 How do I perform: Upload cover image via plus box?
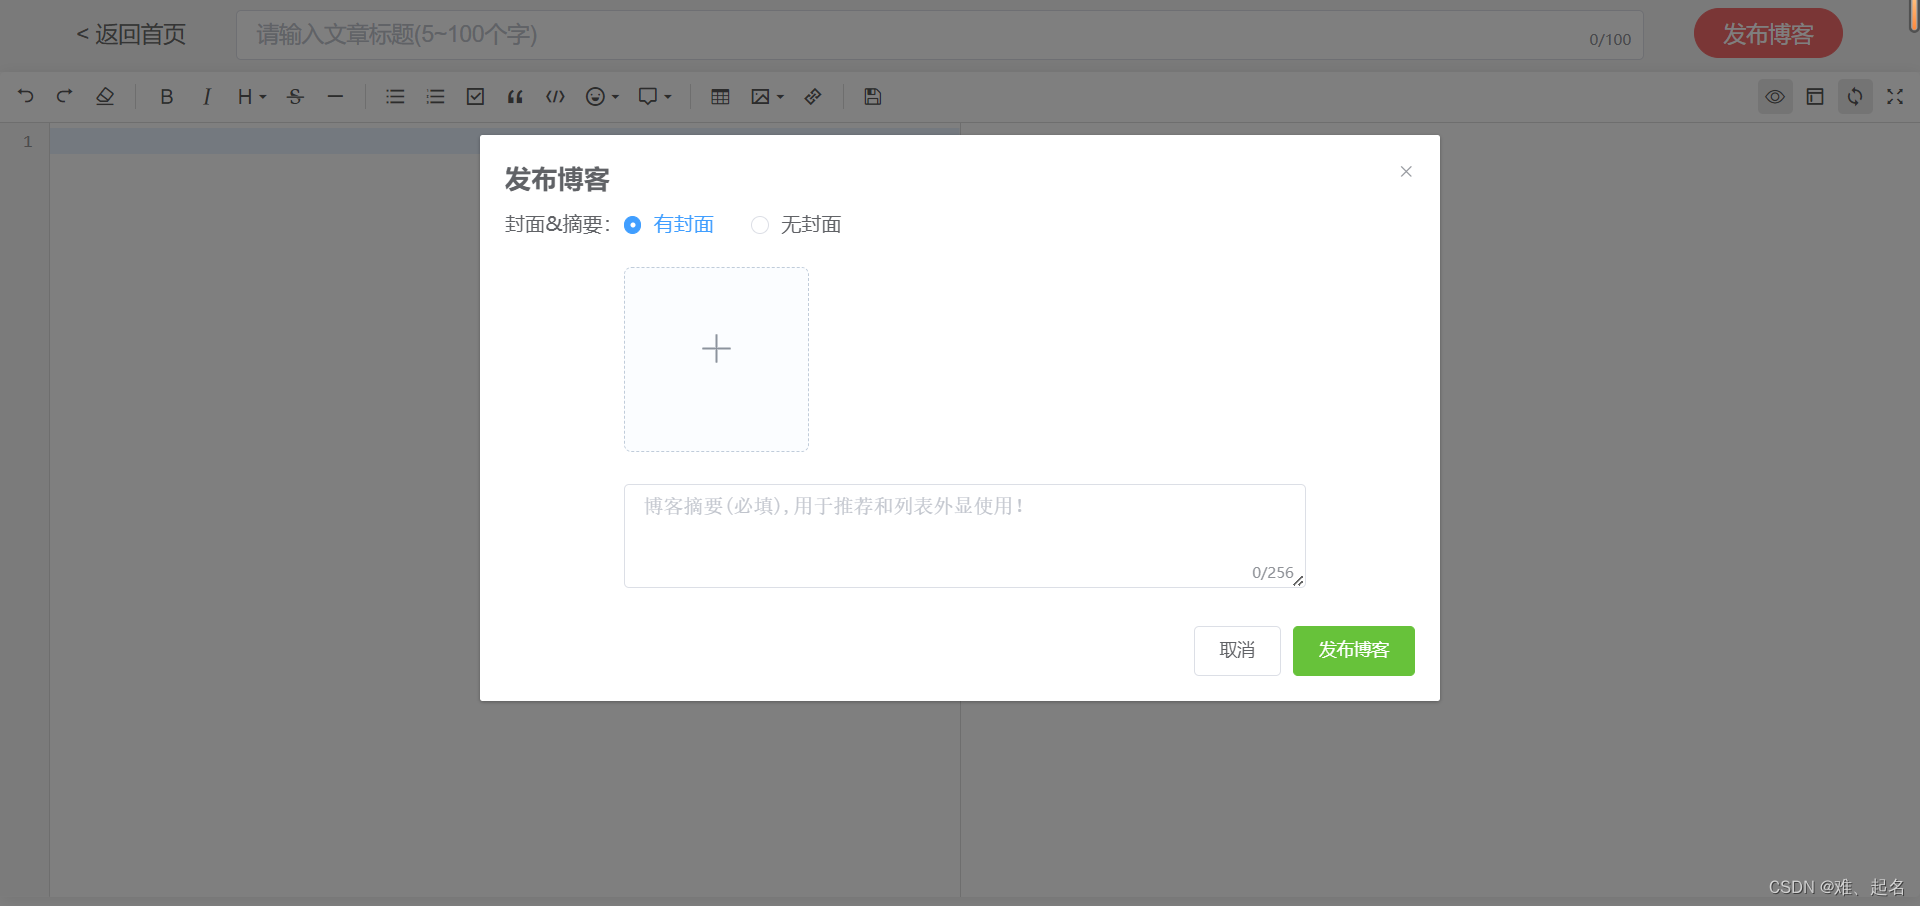(x=716, y=359)
